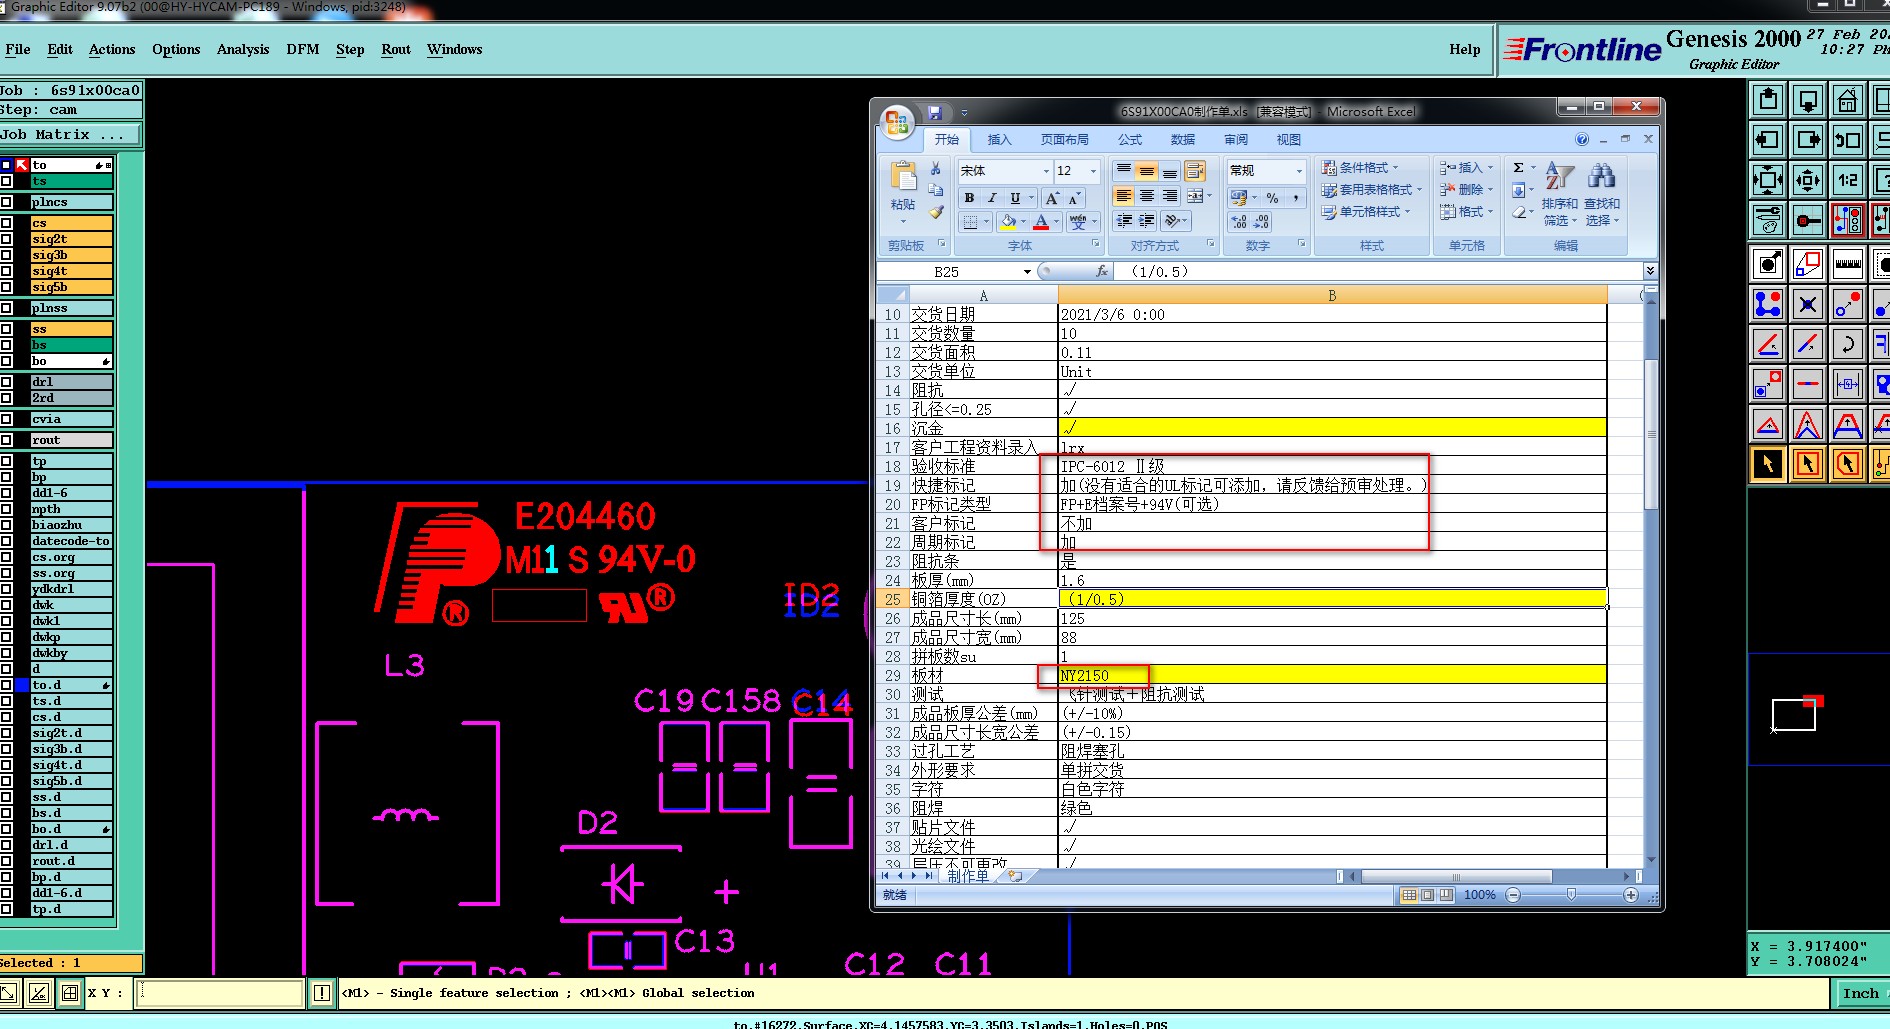This screenshot has height=1029, width=1890.
Task: Click the pan right arrow icon
Action: [x=1808, y=140]
